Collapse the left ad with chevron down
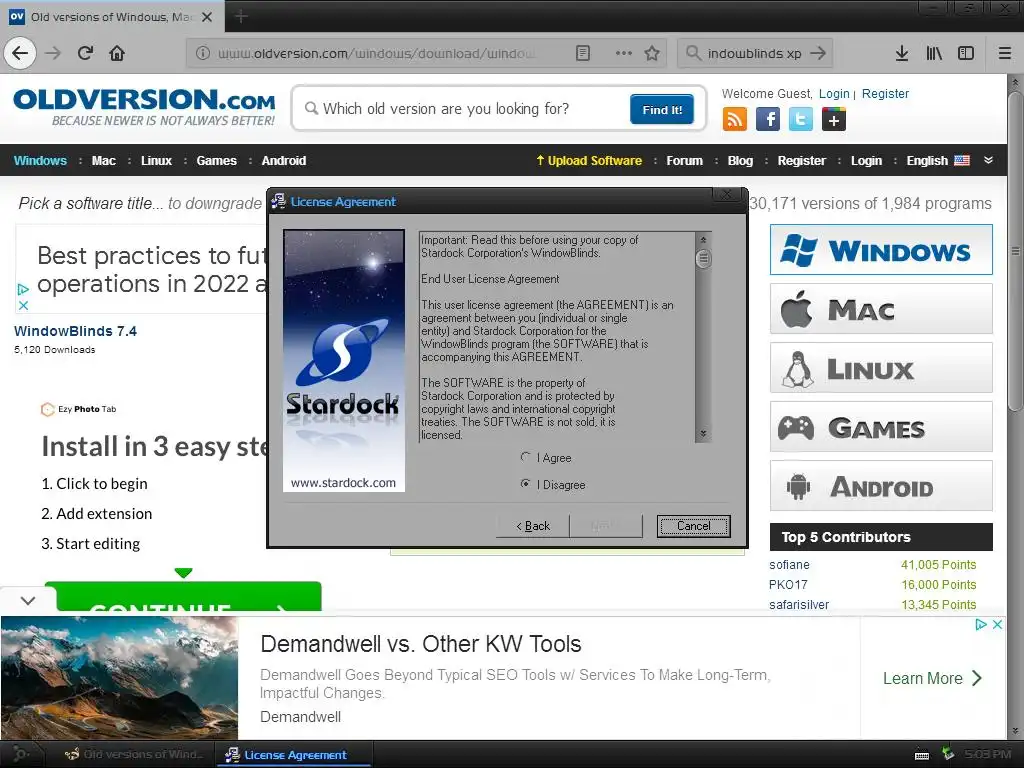 click(27, 600)
